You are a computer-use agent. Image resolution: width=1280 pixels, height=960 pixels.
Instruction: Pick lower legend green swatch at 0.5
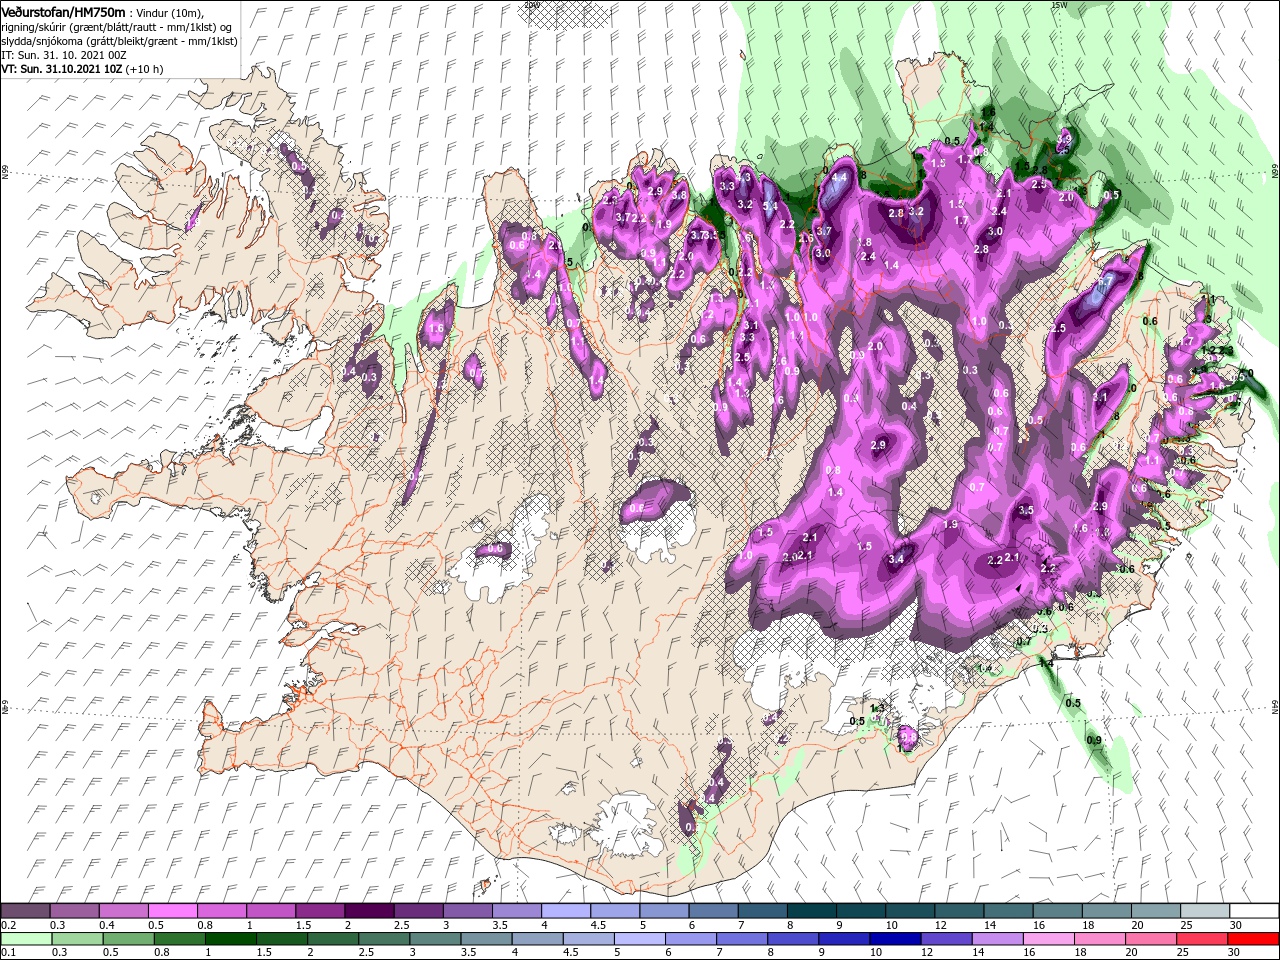pos(128,939)
